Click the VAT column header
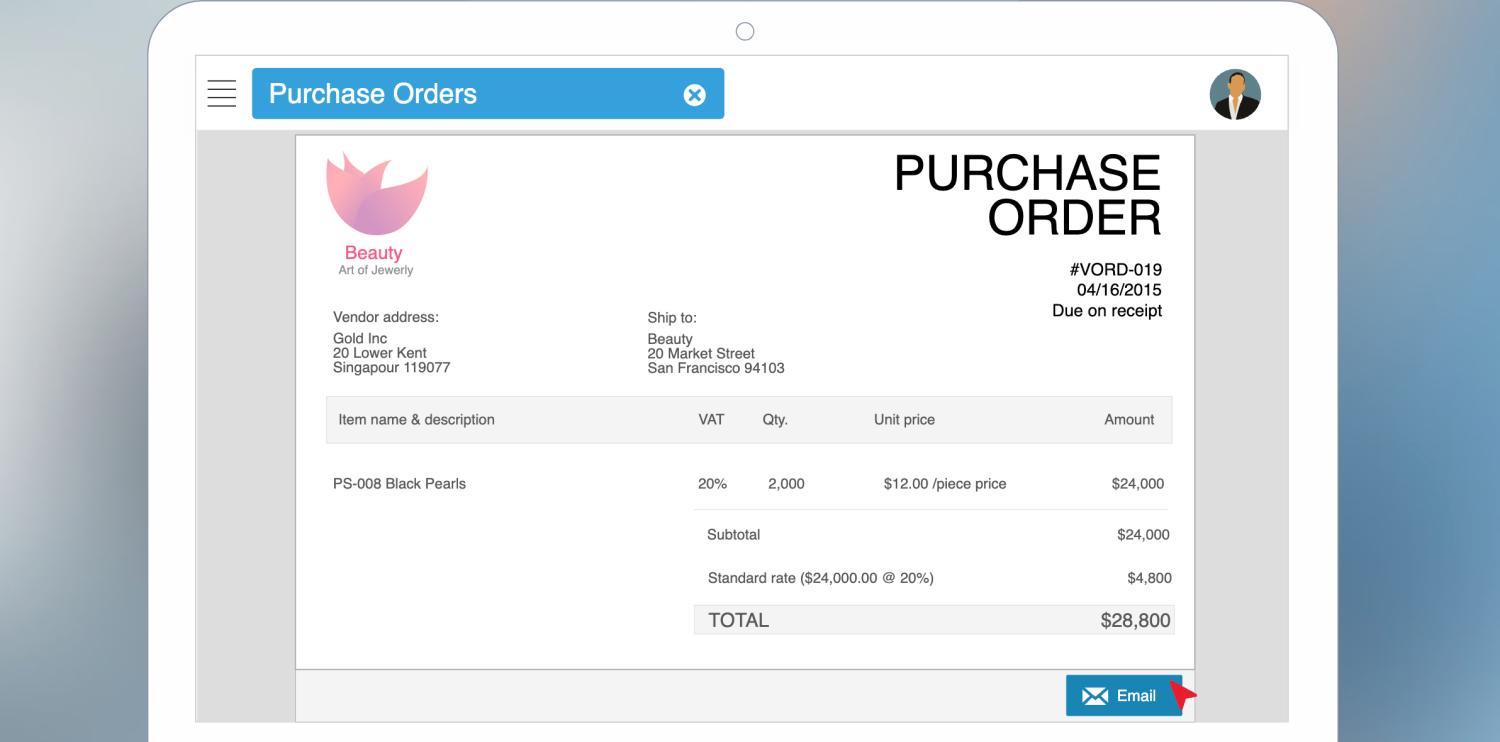This screenshot has width=1500, height=742. pyautogui.click(x=711, y=420)
